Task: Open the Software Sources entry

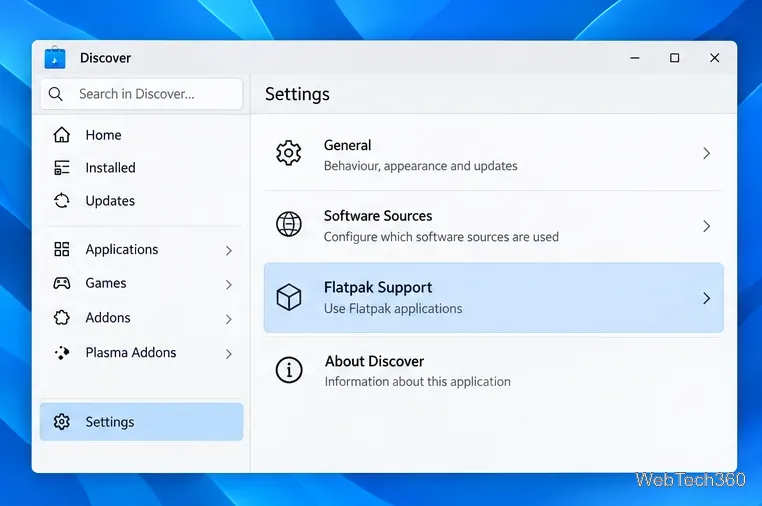Action: pos(493,226)
